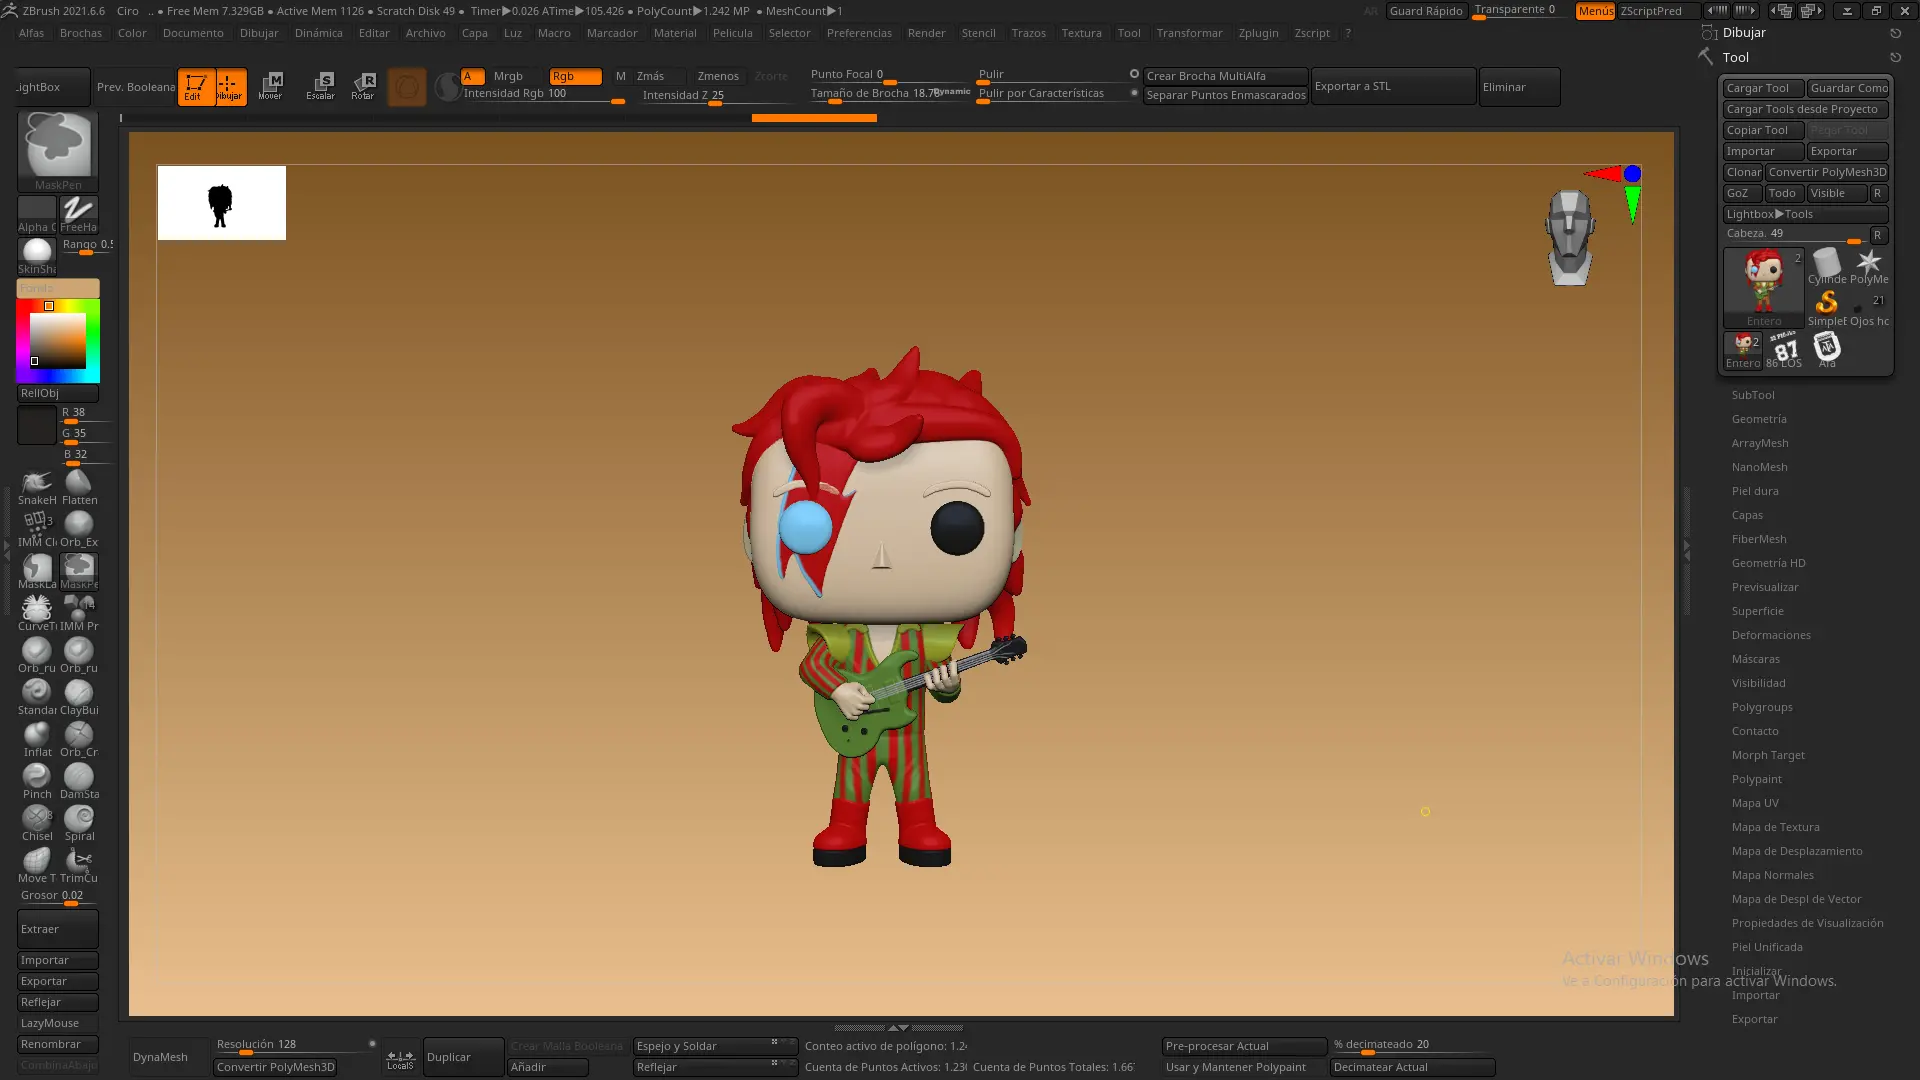Open the SkinShade material picker
This screenshot has height=1080, width=1920.
click(x=37, y=256)
